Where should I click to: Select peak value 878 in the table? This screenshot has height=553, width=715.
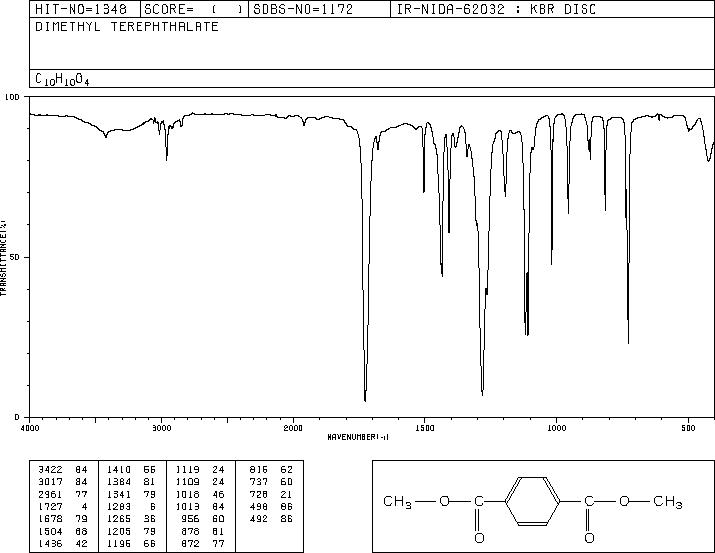click(191, 531)
